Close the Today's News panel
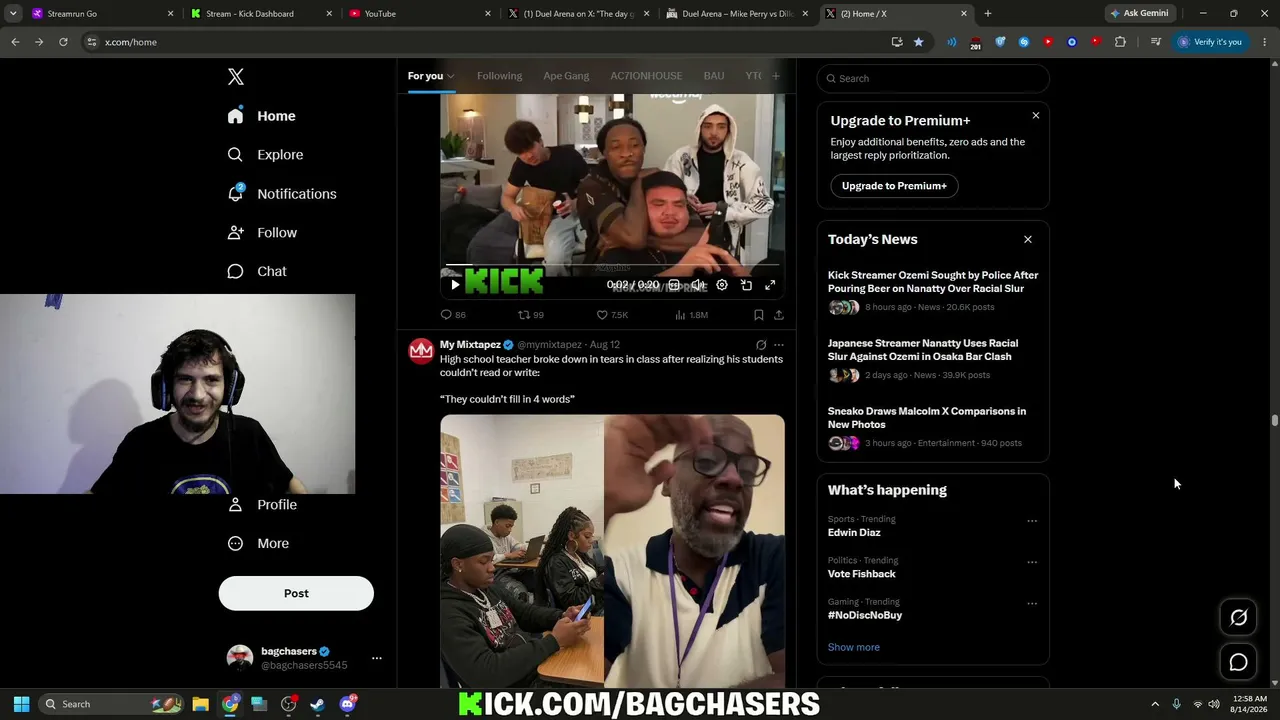This screenshot has width=1280, height=720. tap(1028, 240)
